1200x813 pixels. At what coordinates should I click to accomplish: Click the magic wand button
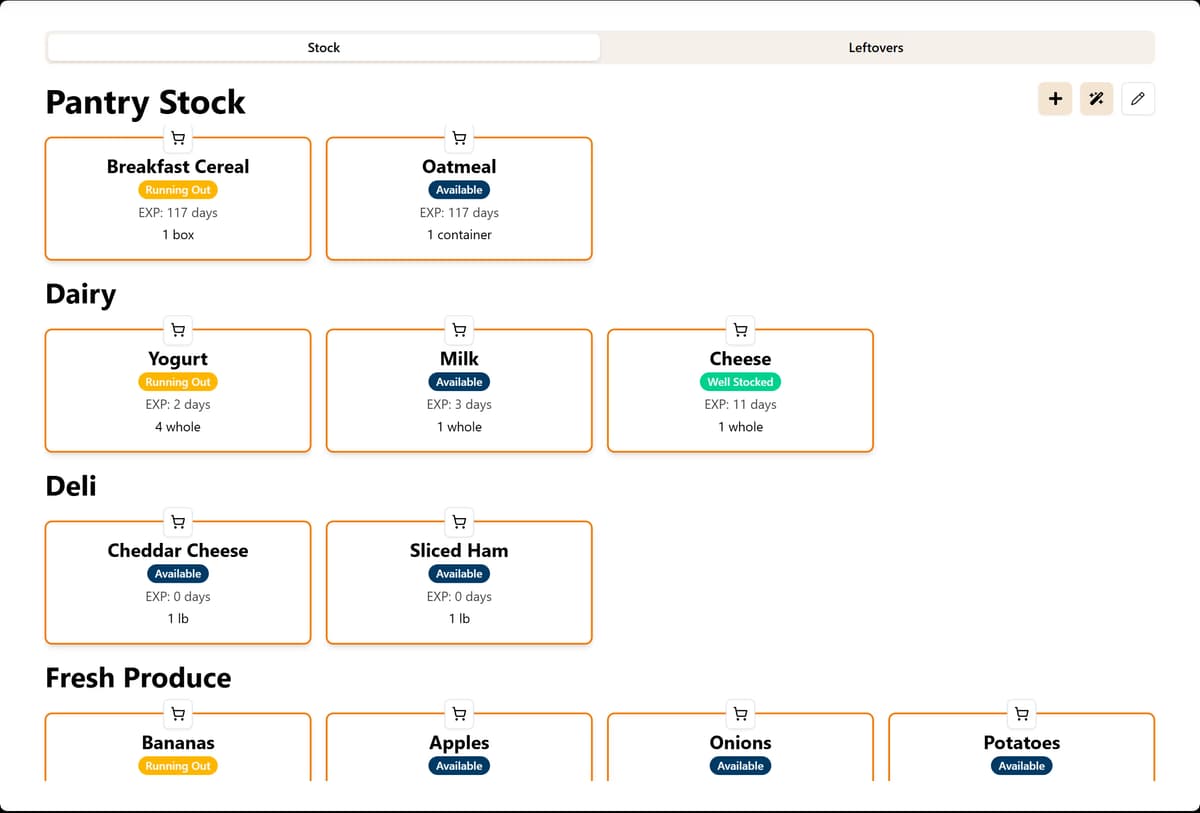pyautogui.click(x=1096, y=98)
